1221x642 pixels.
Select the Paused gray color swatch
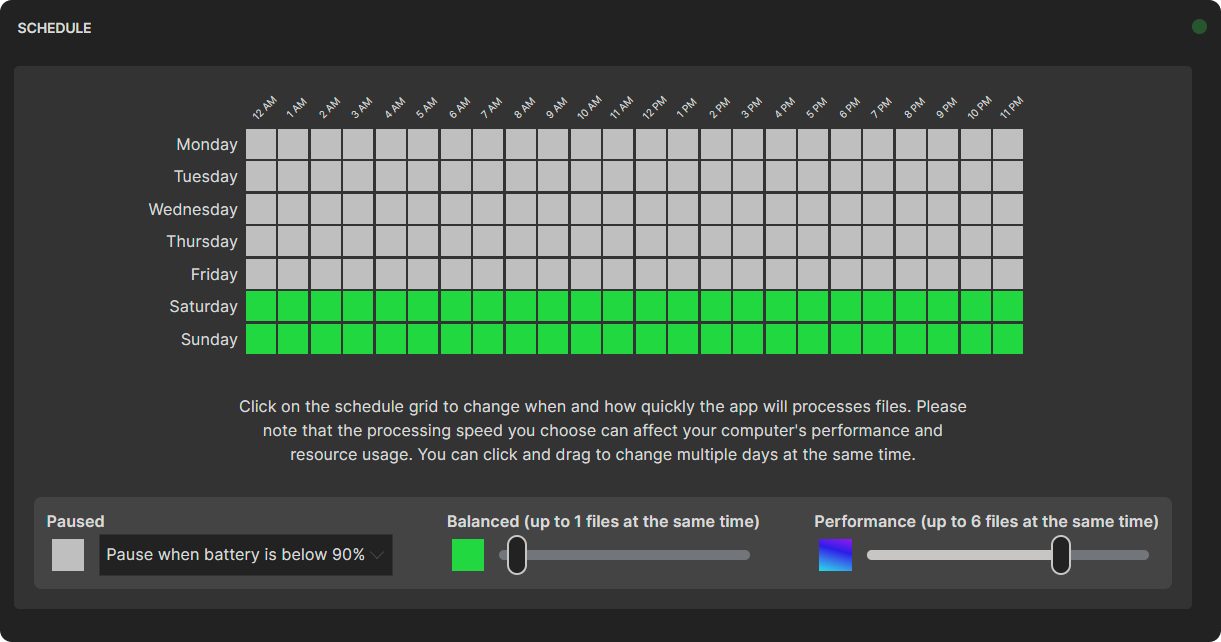[67, 554]
